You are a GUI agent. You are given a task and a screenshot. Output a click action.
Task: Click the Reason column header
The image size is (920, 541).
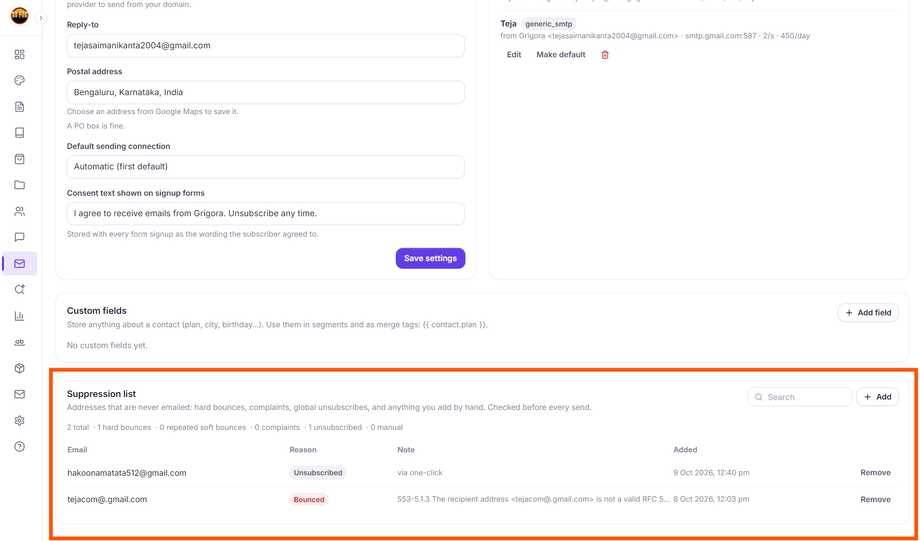[x=303, y=449]
